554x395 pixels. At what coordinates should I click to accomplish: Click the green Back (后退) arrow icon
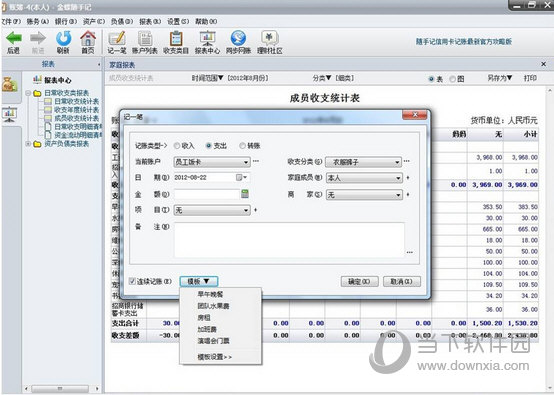14,38
